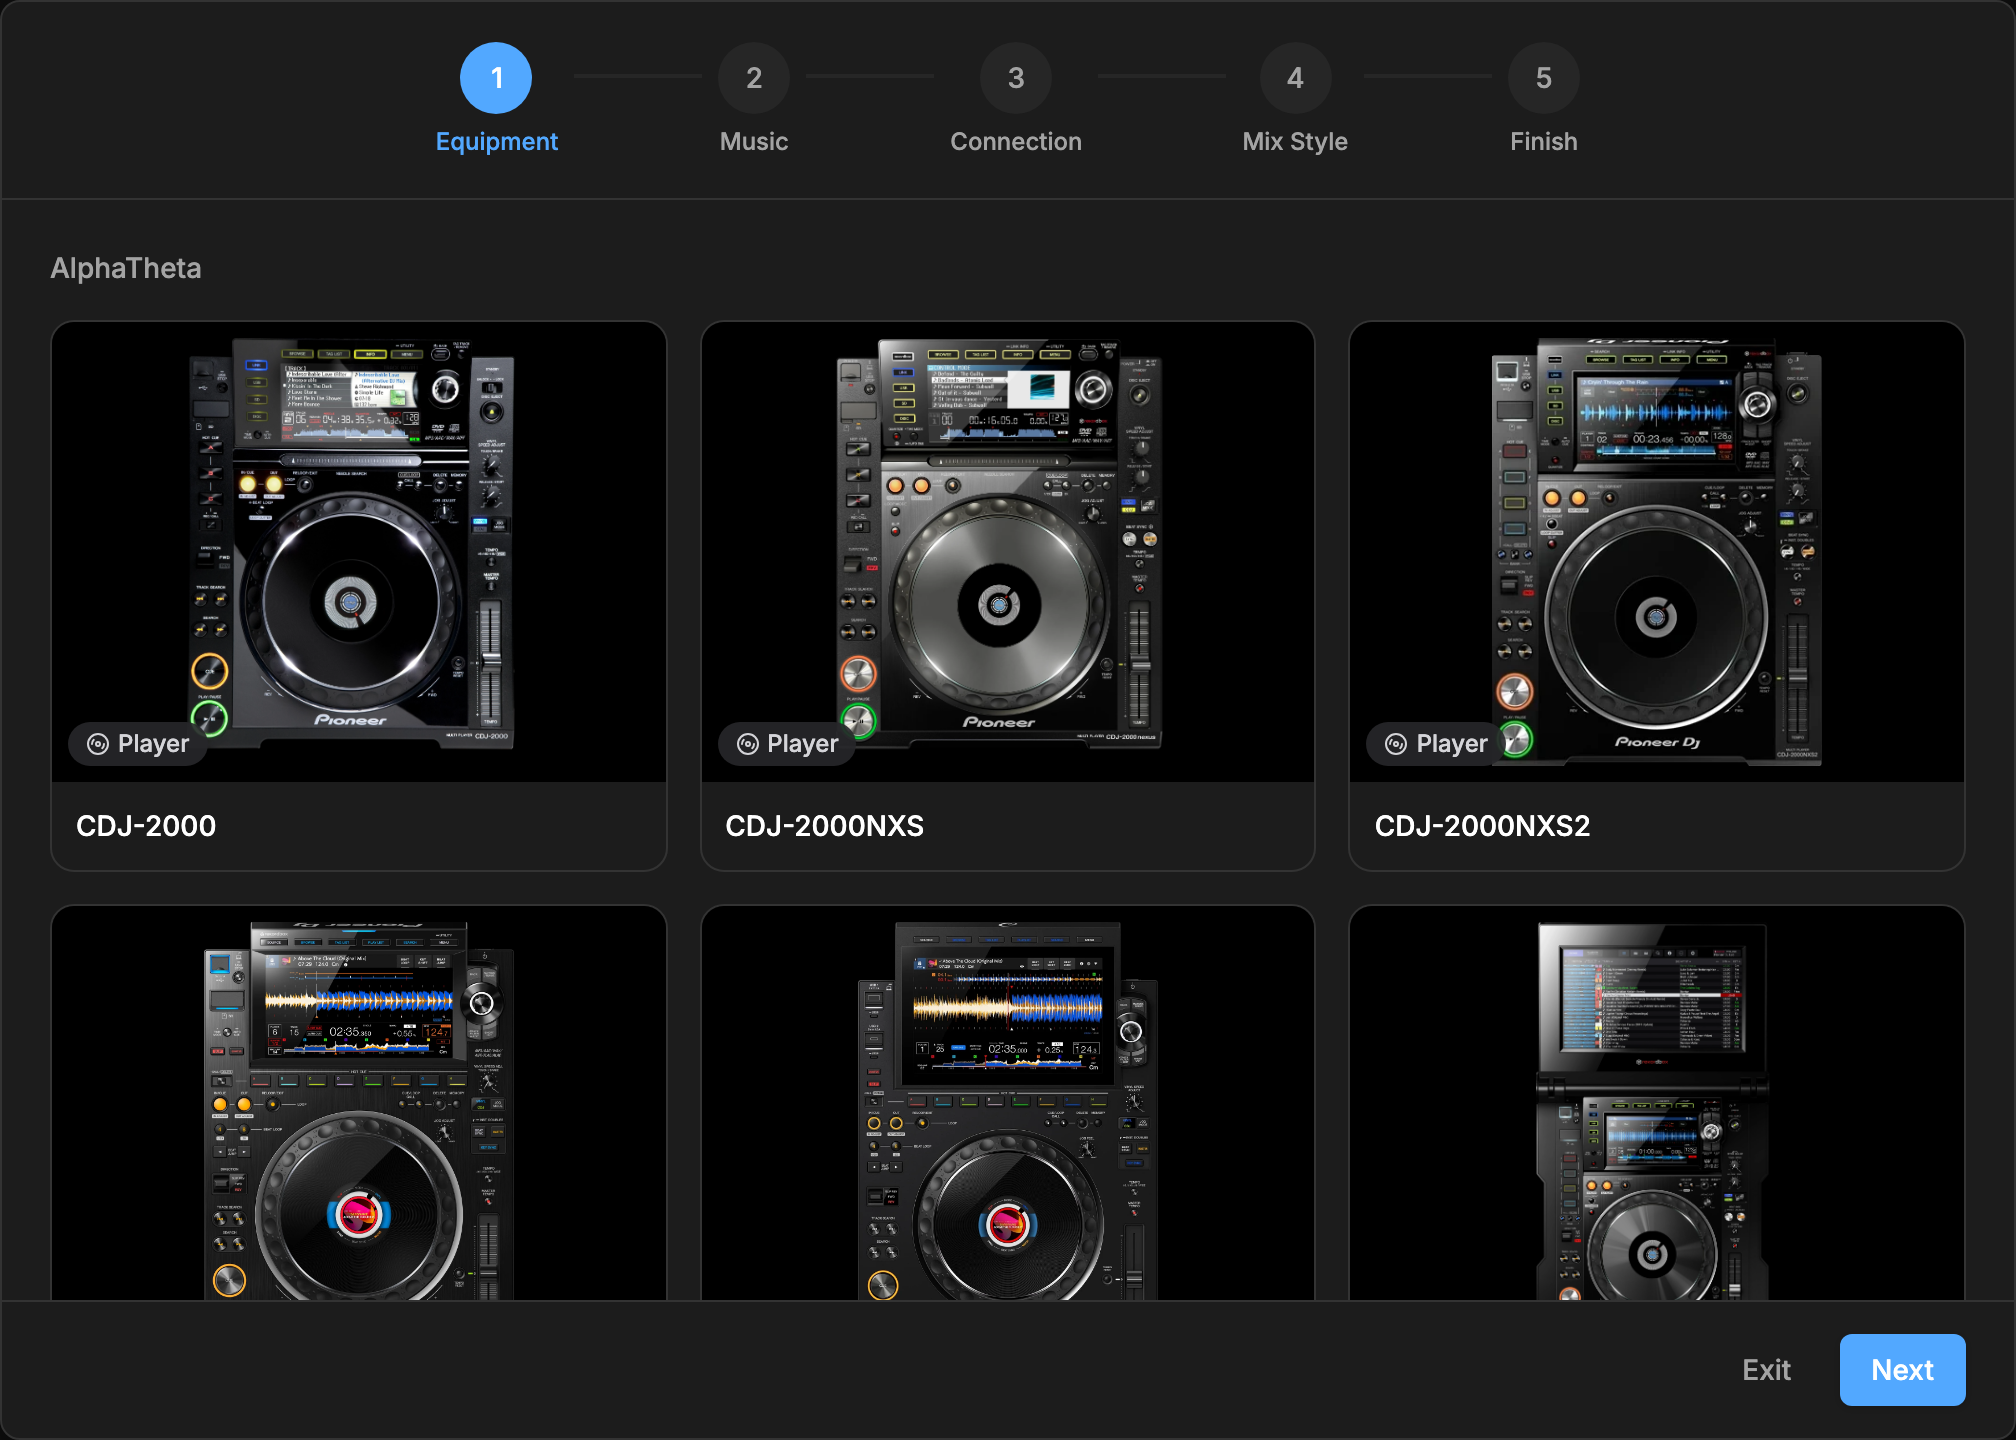This screenshot has width=2016, height=1440.
Task: Open step 4 Mix Style circle
Action: tap(1295, 78)
